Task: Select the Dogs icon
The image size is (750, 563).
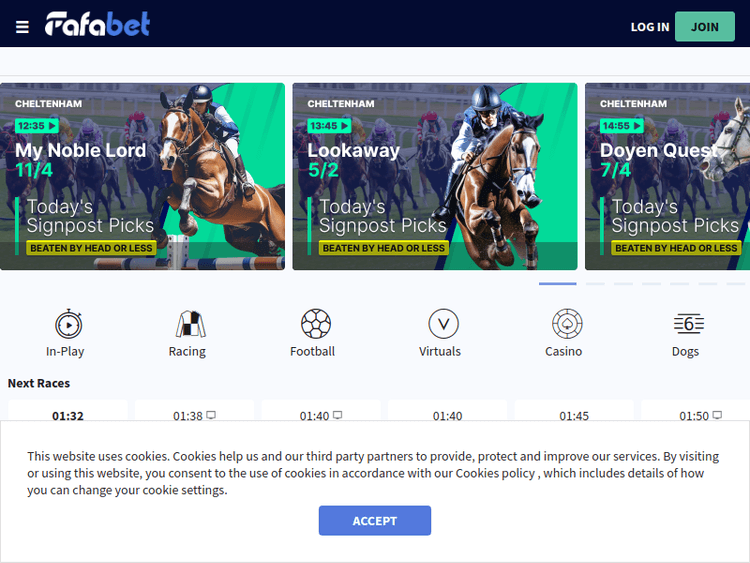Action: point(689,324)
